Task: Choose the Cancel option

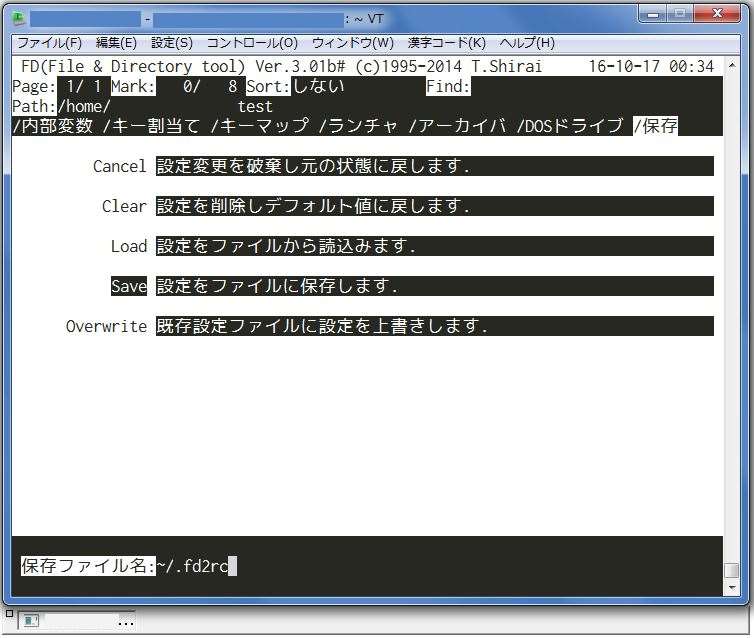Action: pyautogui.click(x=119, y=166)
